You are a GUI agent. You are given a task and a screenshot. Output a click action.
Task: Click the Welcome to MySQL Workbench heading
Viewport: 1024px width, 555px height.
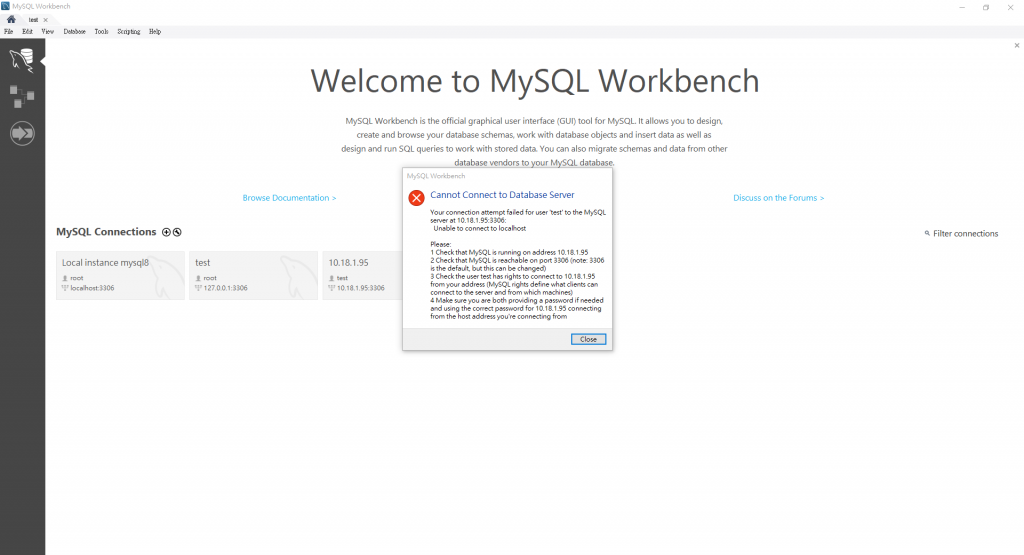coord(535,81)
